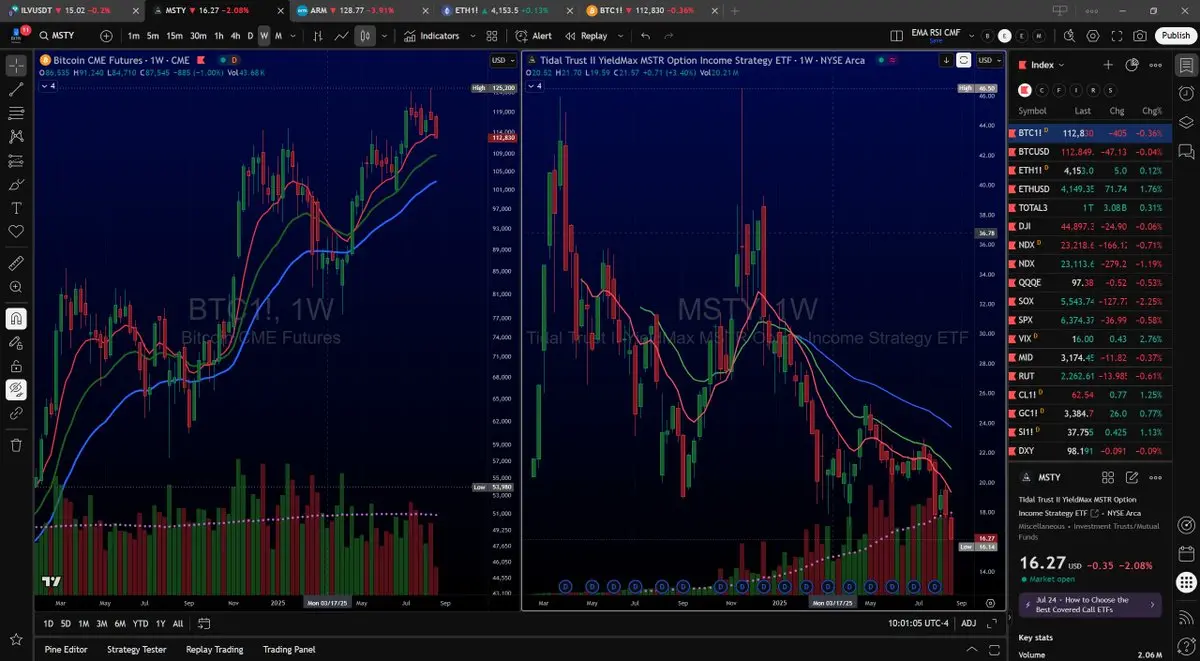
Task: Expand collapsed indicators legend on BTC chart
Action: point(48,86)
